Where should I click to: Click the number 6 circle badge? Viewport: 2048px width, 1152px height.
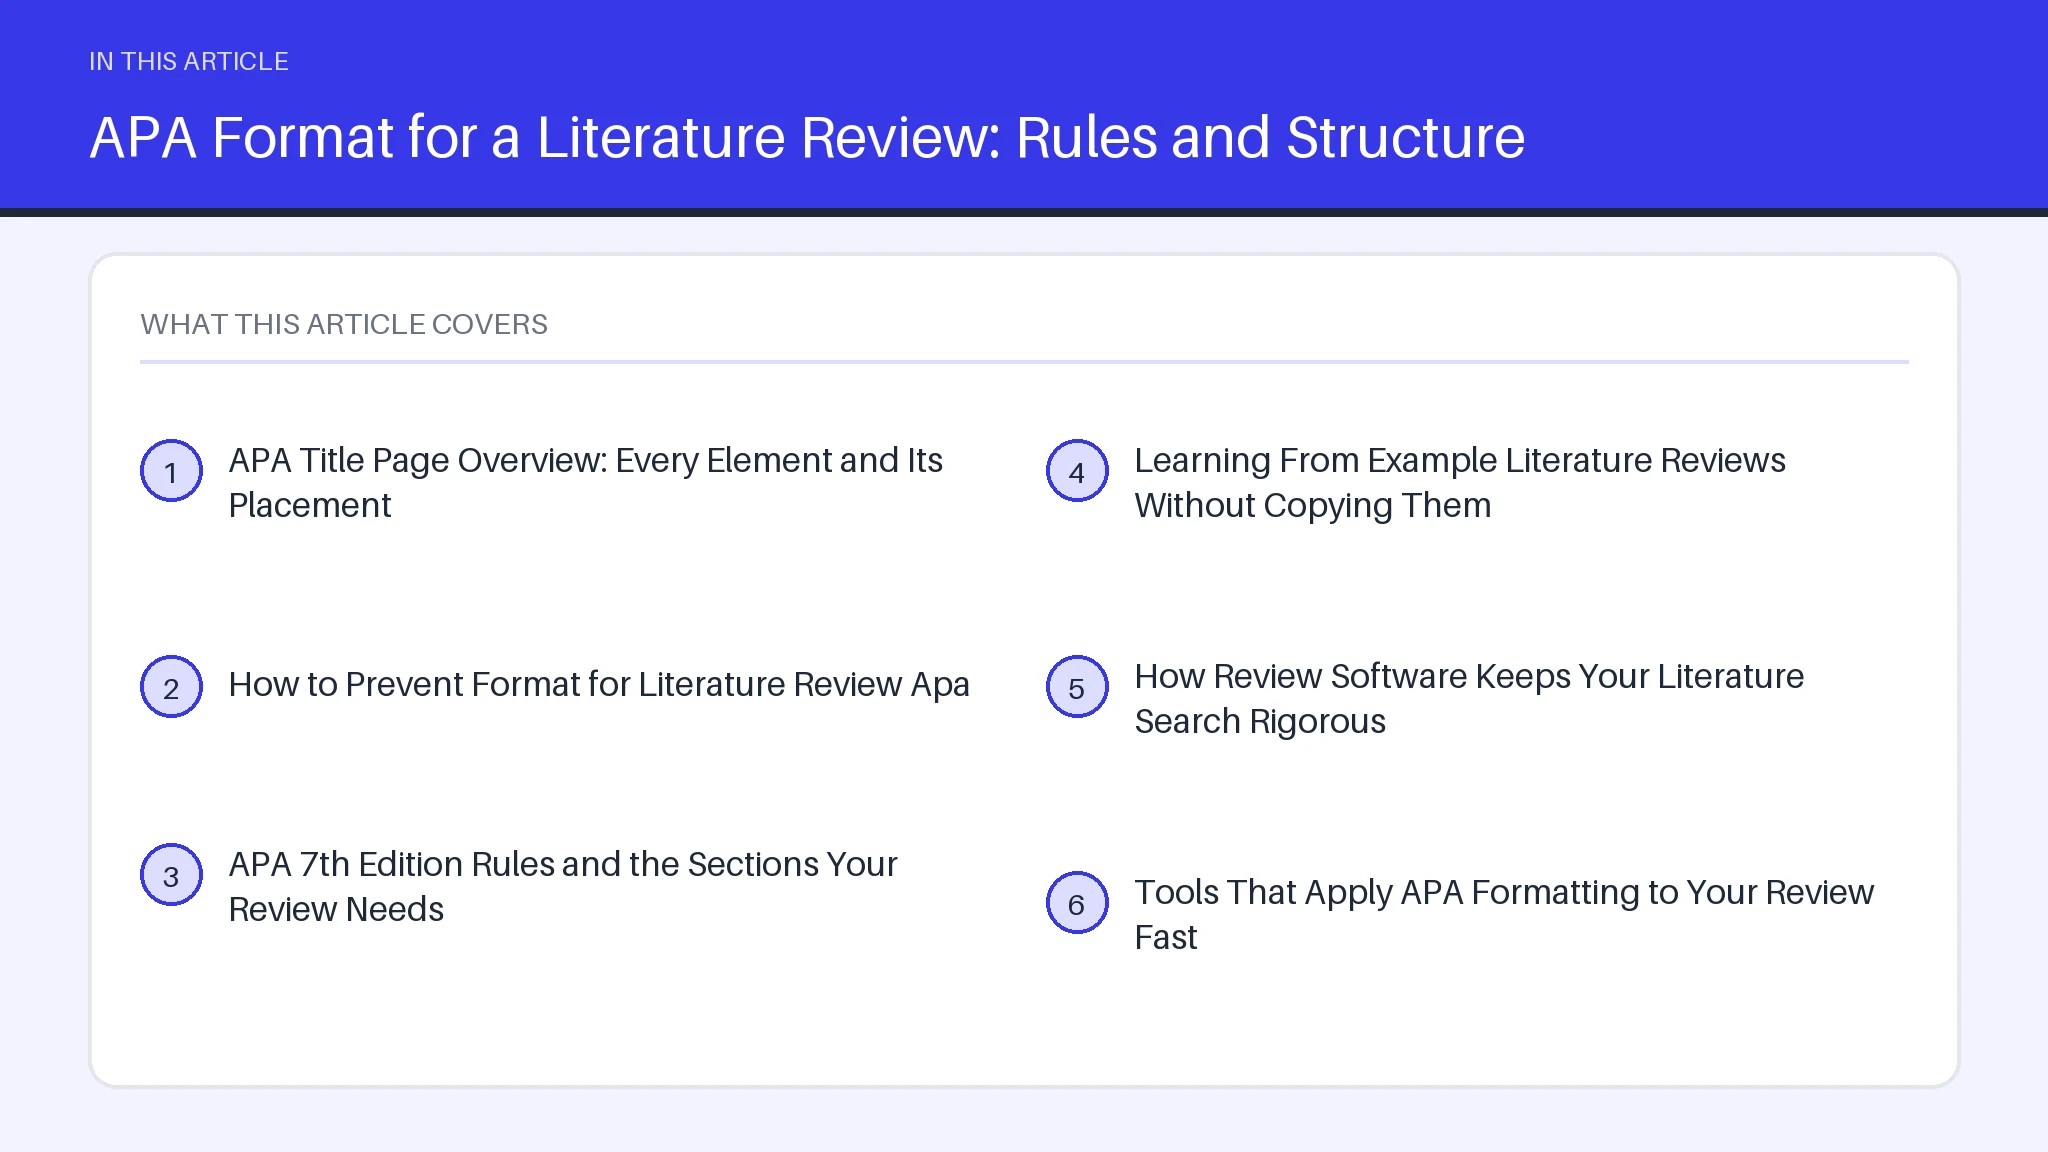coord(1077,903)
